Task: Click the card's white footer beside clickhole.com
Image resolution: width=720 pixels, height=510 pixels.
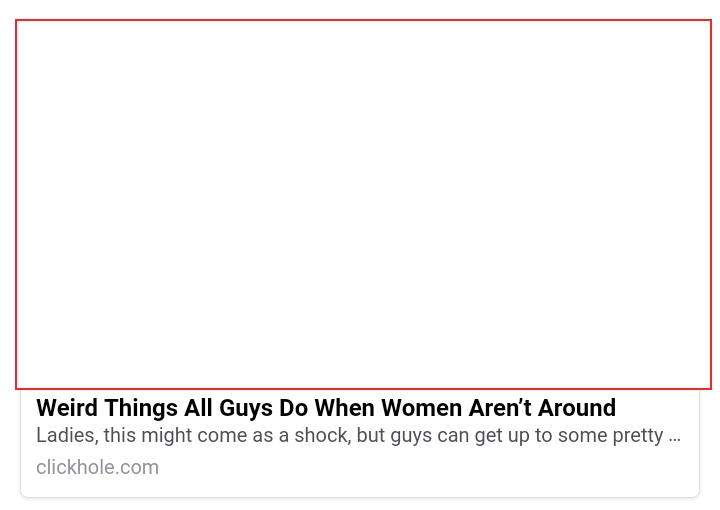Action: click(x=427, y=467)
